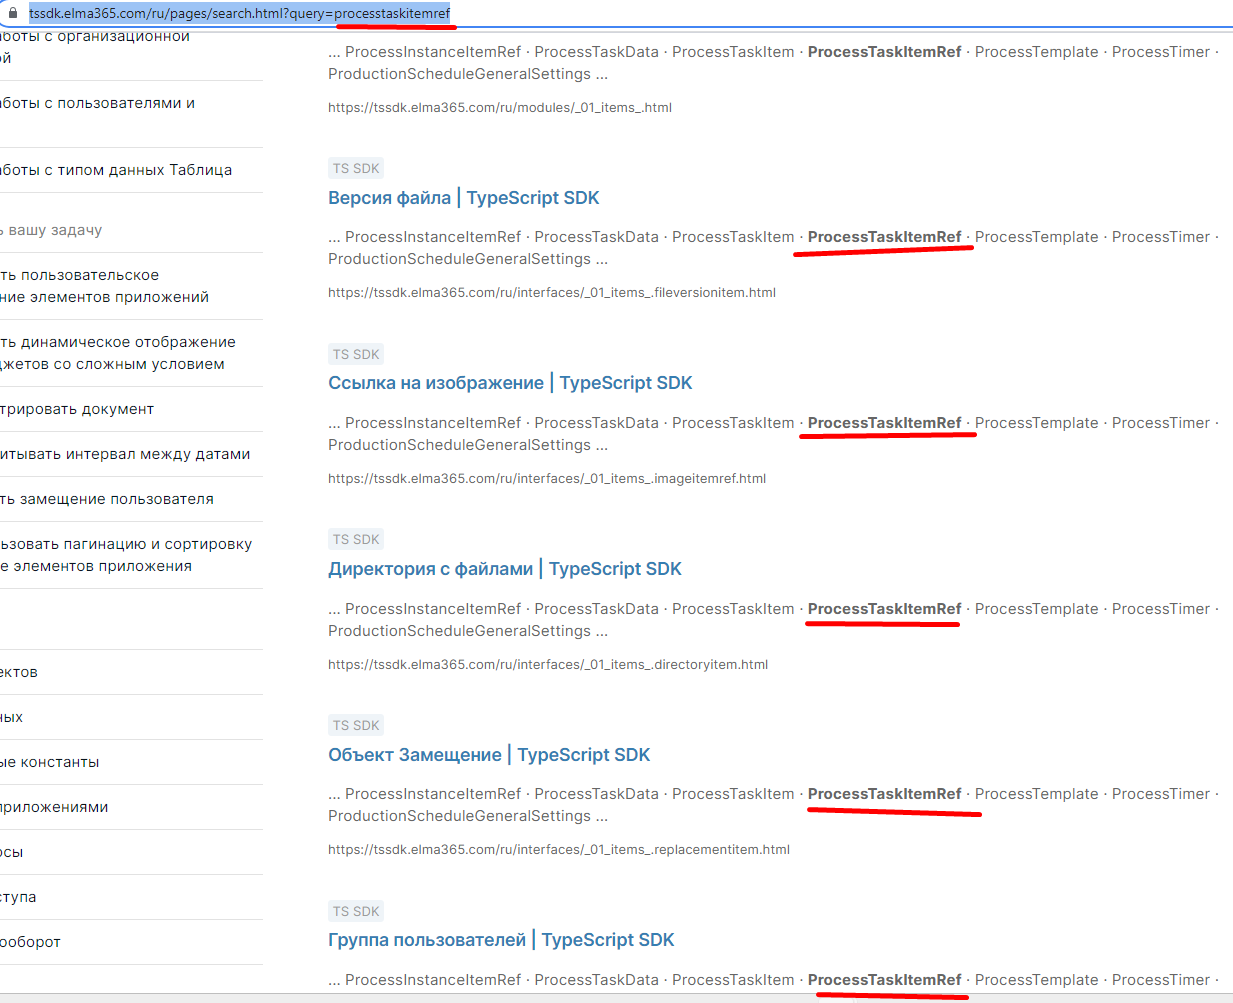Click the URL ending in imageitemref.html
Screen dimensions: 1233x1003
[x=547, y=478]
